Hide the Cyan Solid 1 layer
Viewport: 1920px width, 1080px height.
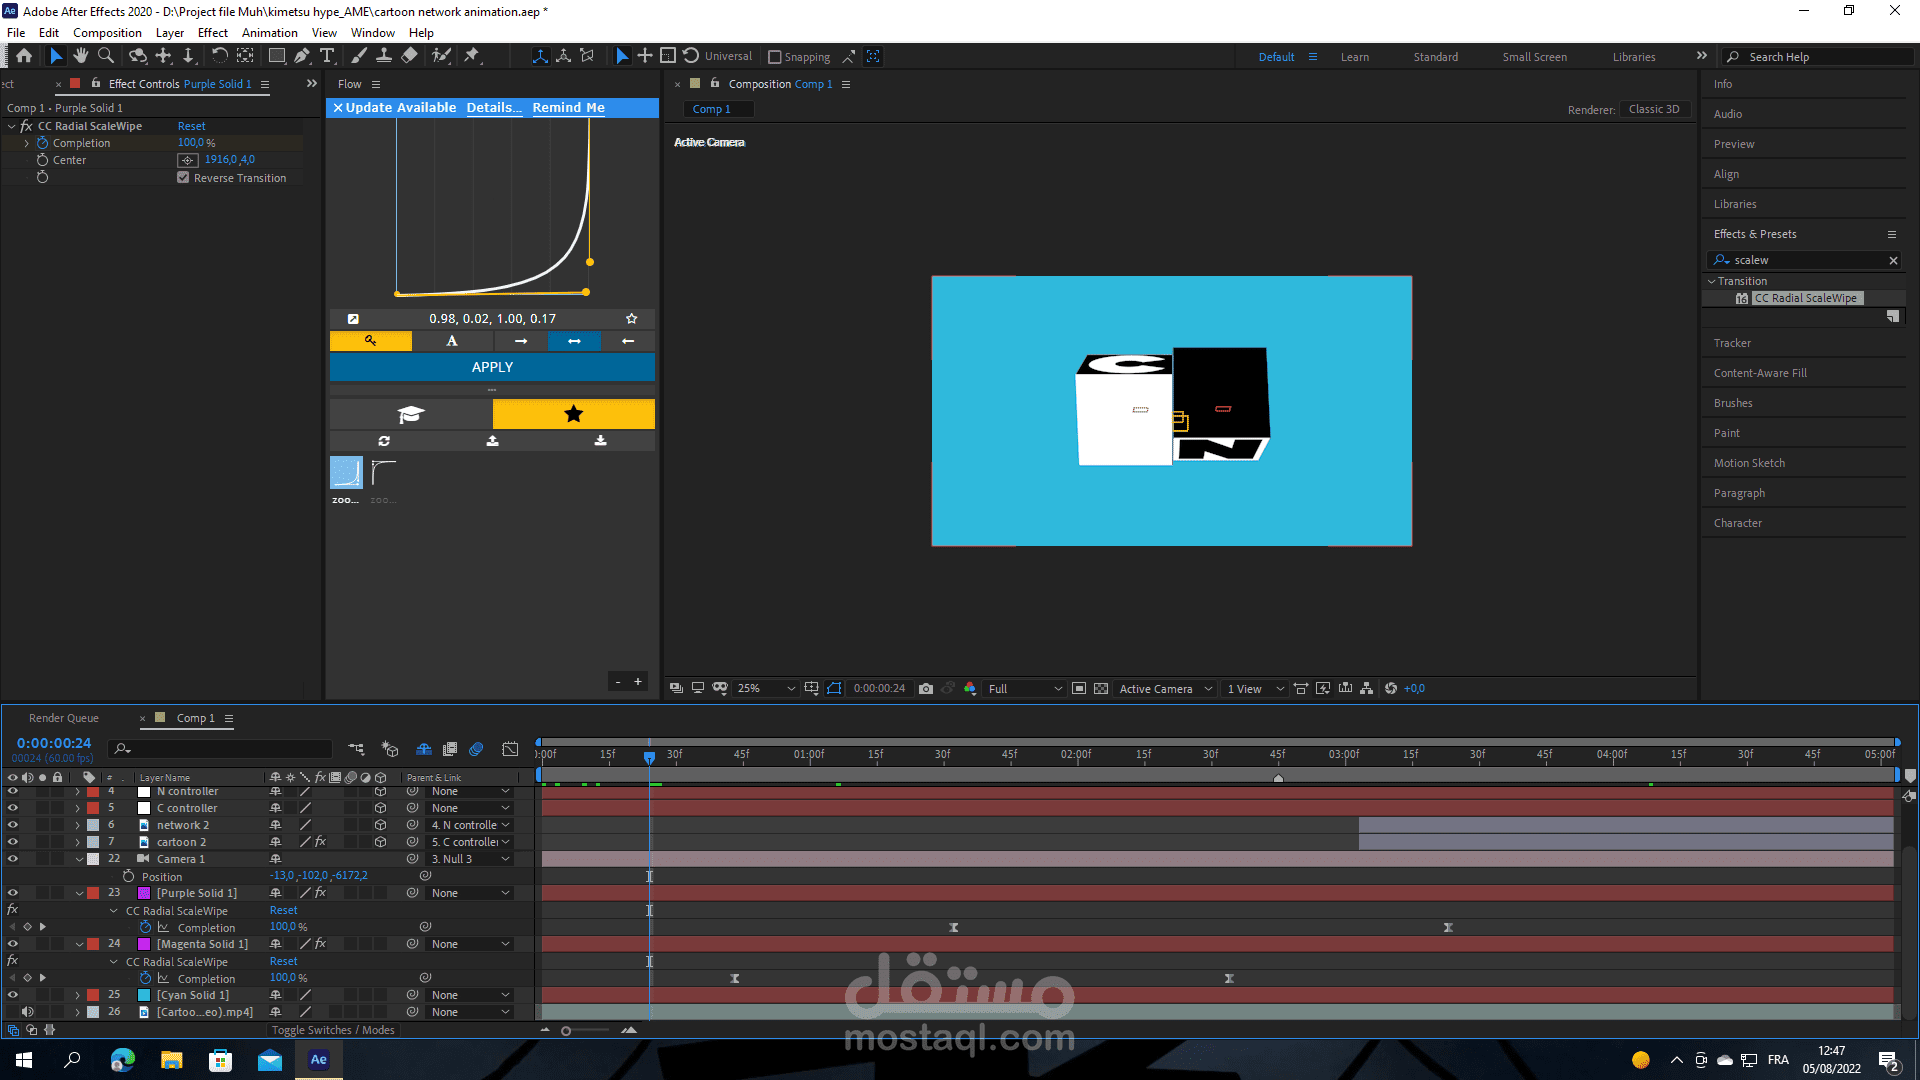[13, 995]
